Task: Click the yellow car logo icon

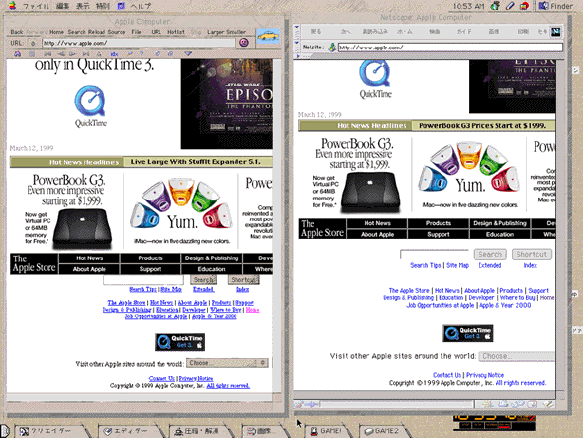Action: (x=268, y=36)
